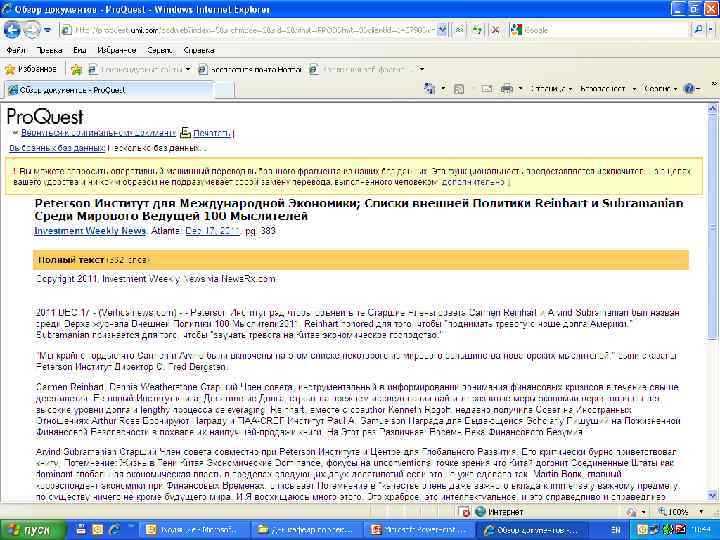The image size is (720, 540).
Task: Expand the Print options dropdown arrow
Action: point(520,88)
